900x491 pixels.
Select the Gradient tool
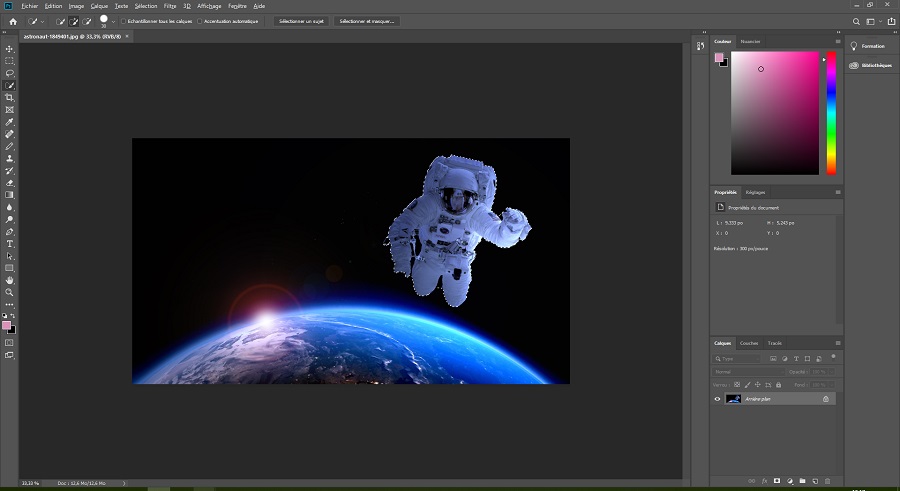click(9, 195)
